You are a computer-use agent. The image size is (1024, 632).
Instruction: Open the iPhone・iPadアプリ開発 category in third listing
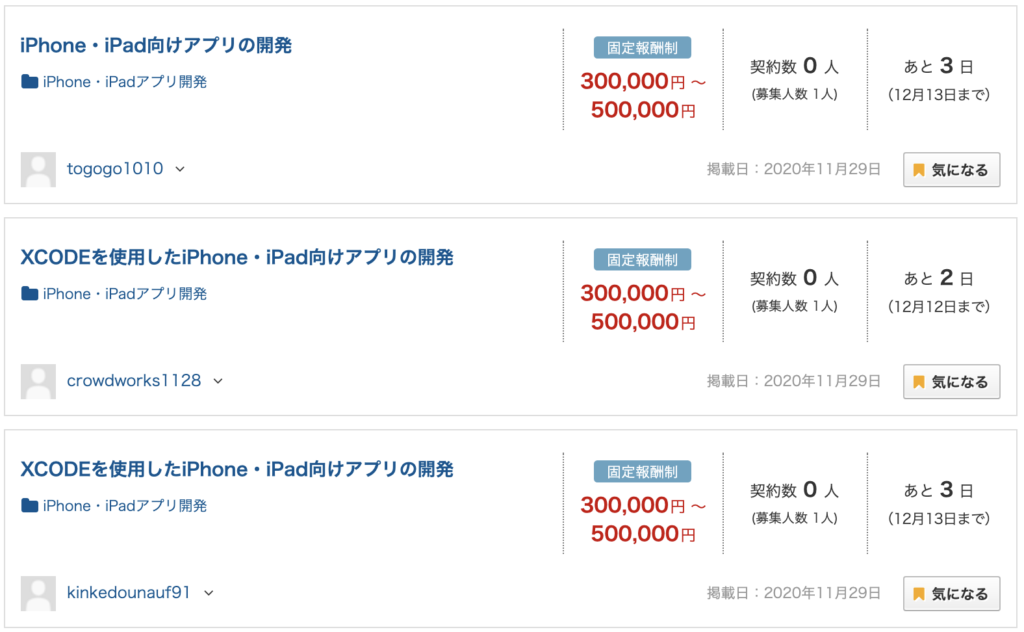tap(125, 506)
